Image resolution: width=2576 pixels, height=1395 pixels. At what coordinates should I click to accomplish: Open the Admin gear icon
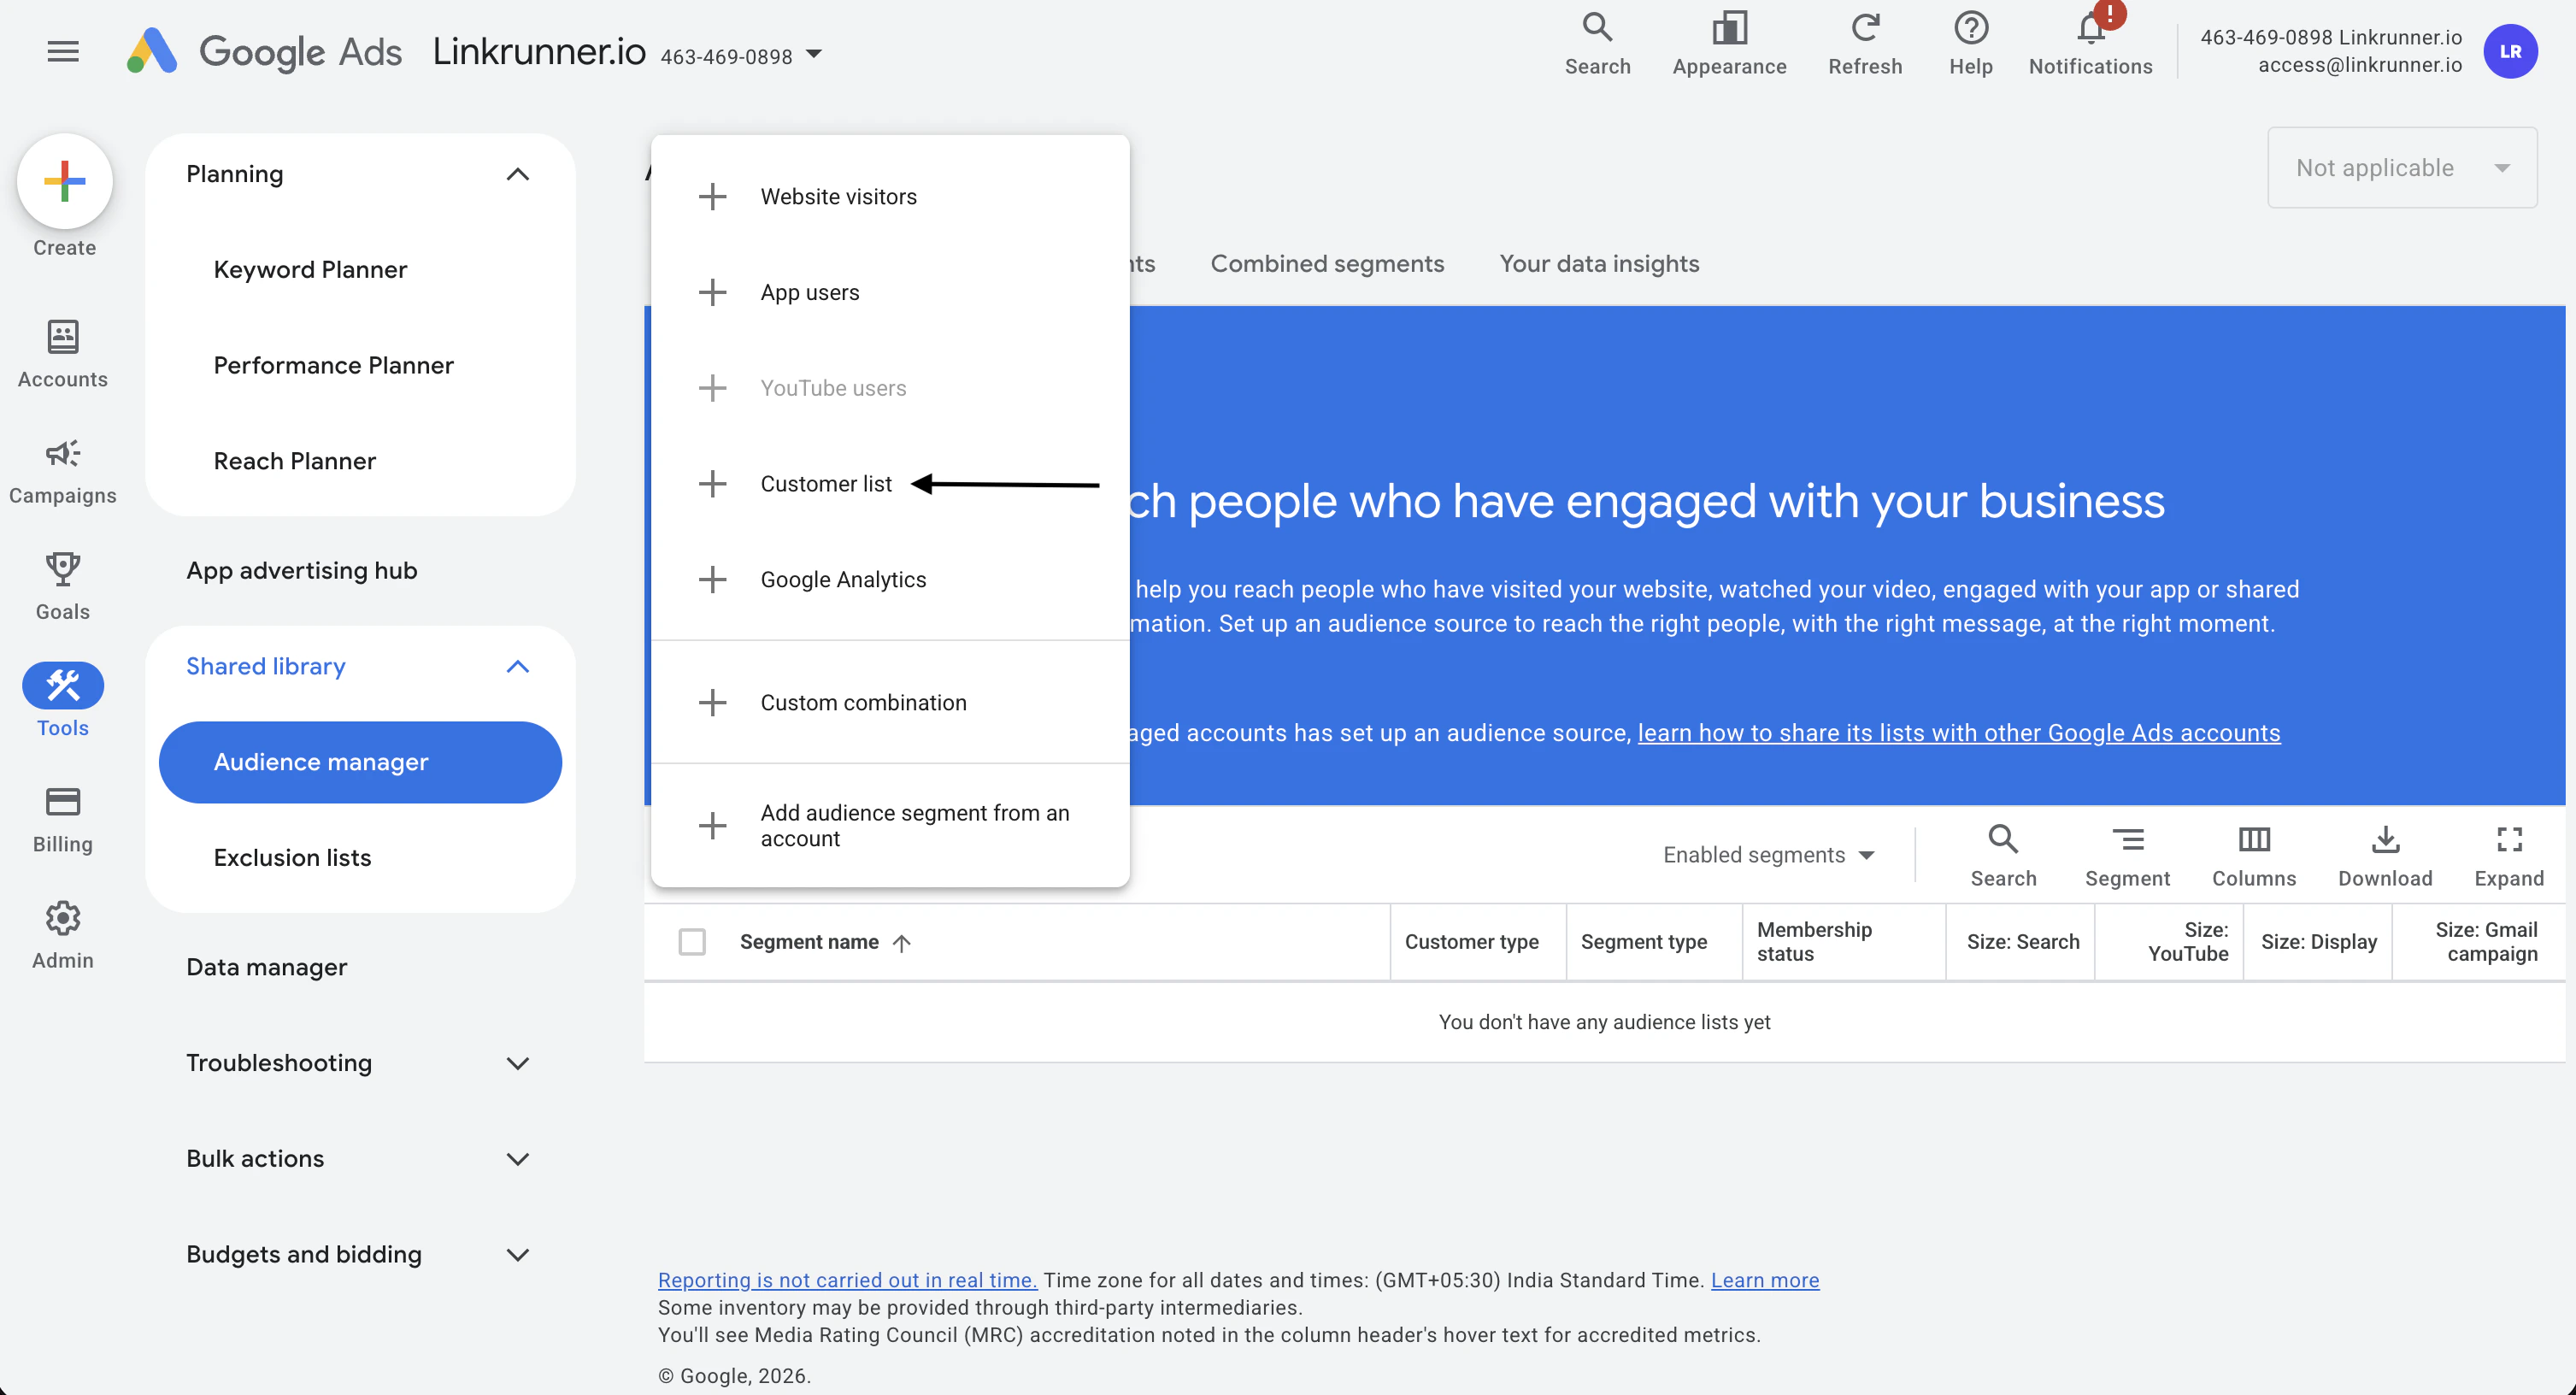coord(62,918)
